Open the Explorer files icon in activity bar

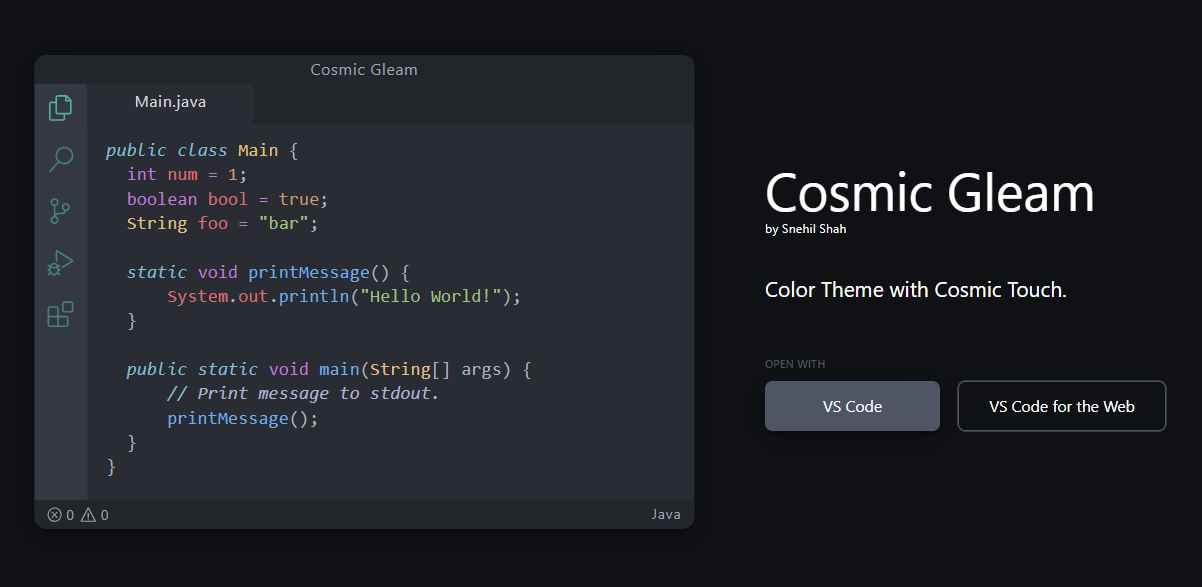point(61,107)
